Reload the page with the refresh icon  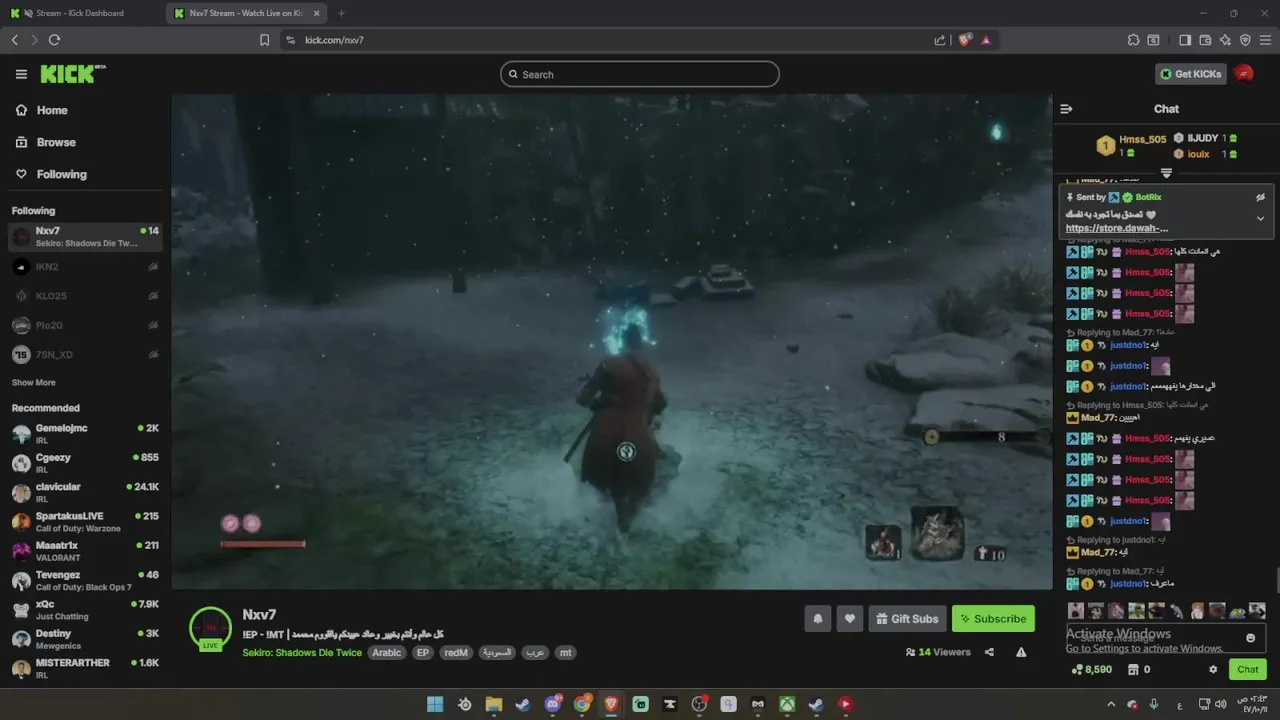click(x=54, y=40)
